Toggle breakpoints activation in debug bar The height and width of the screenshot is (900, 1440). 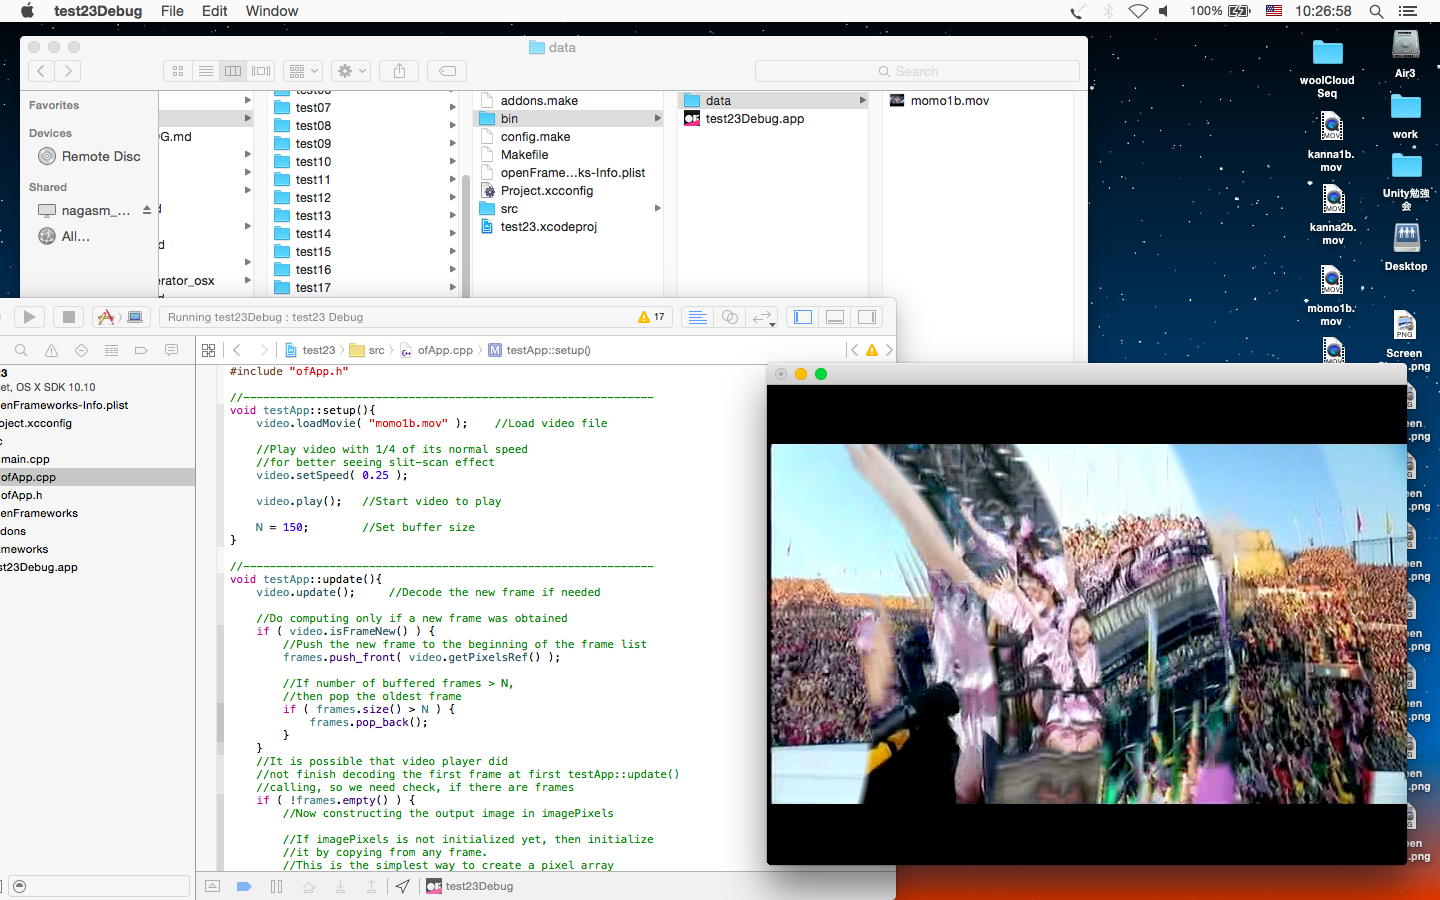[x=243, y=886]
